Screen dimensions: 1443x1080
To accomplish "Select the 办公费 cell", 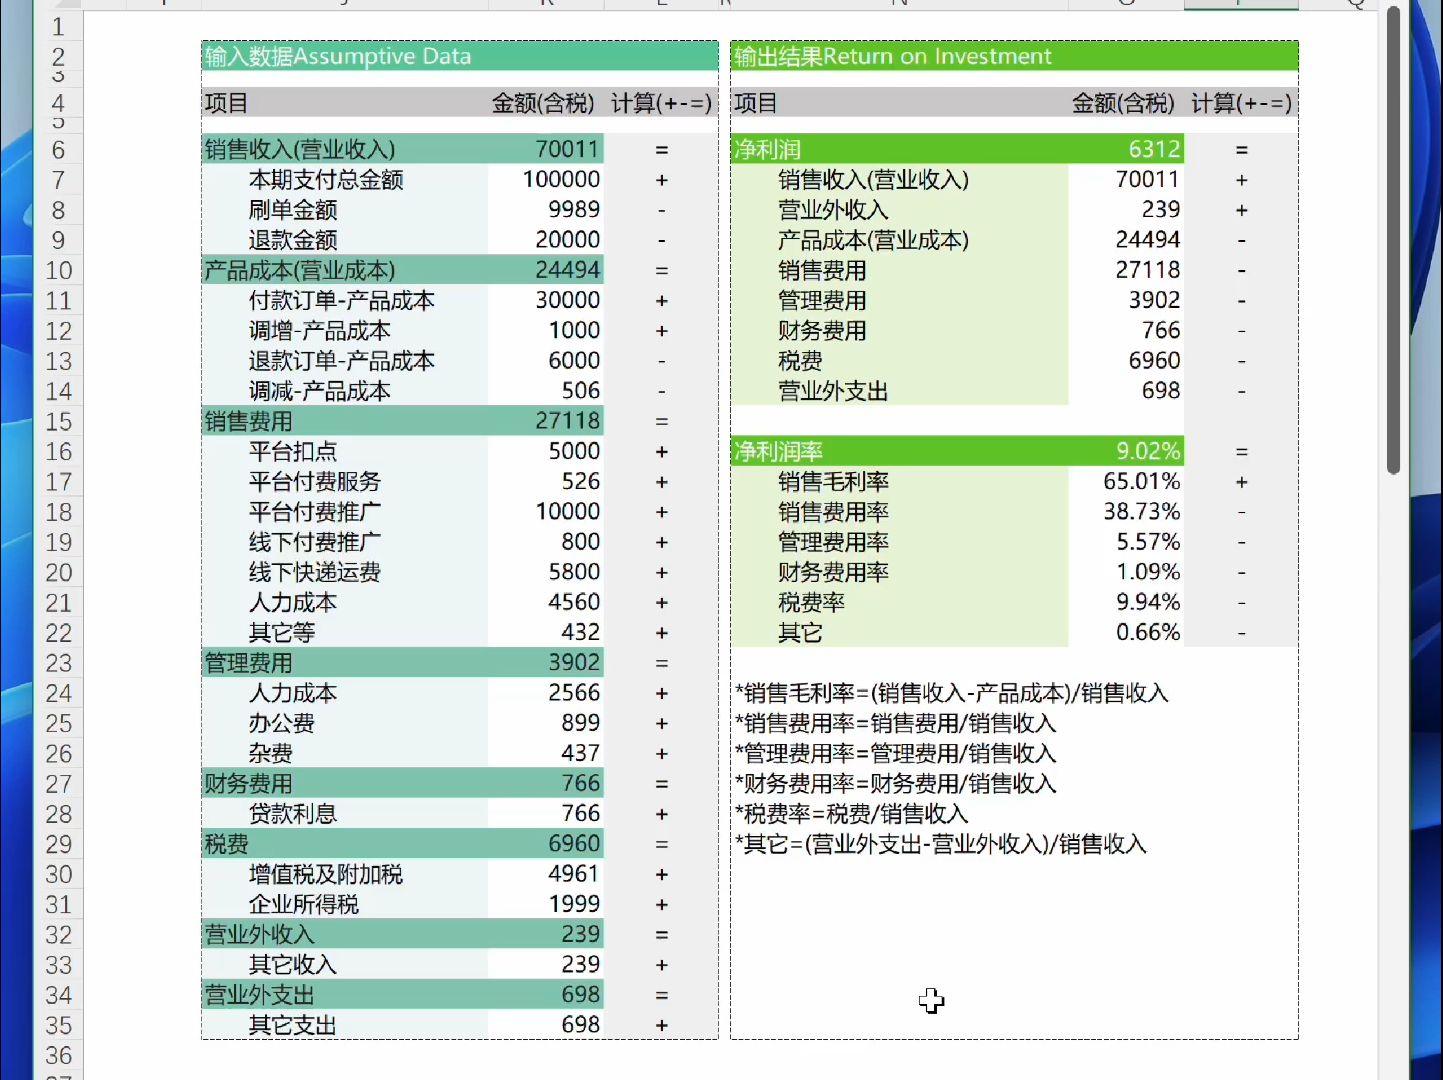I will point(345,723).
